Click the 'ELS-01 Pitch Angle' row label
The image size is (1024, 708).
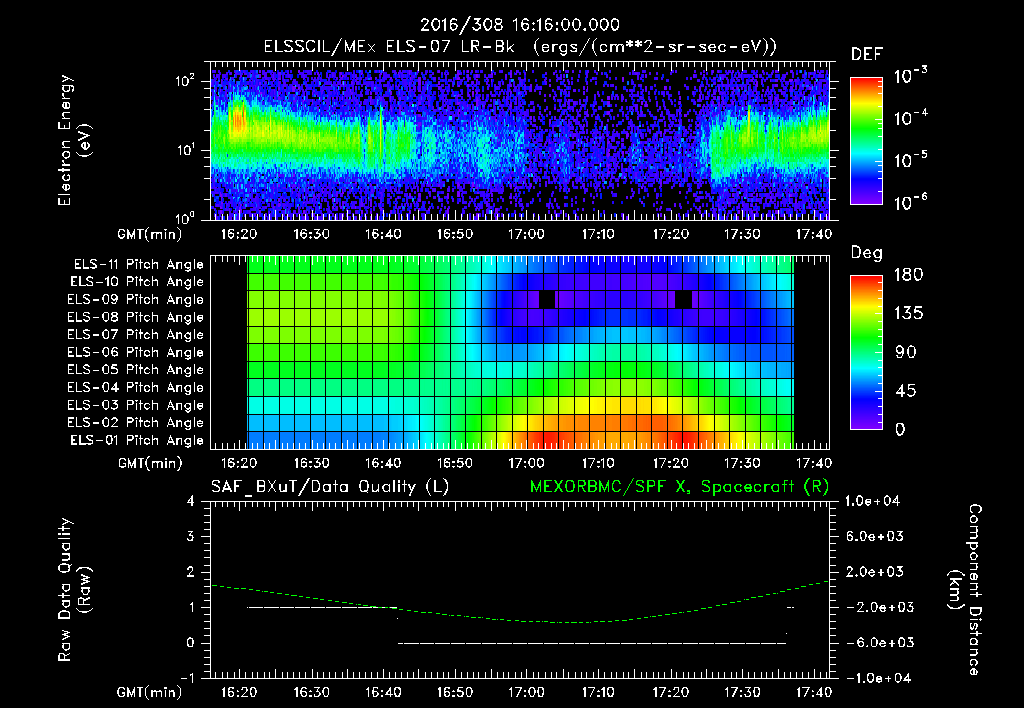pos(137,441)
